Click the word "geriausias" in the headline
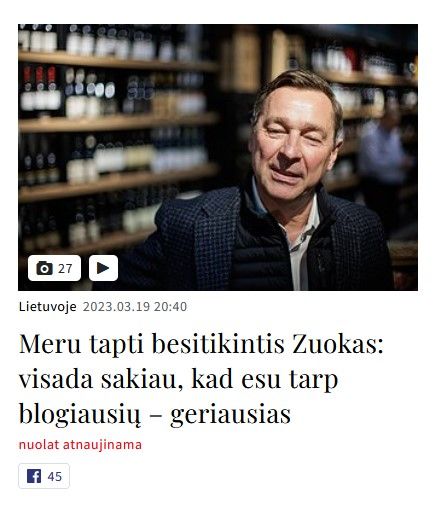 [230, 415]
